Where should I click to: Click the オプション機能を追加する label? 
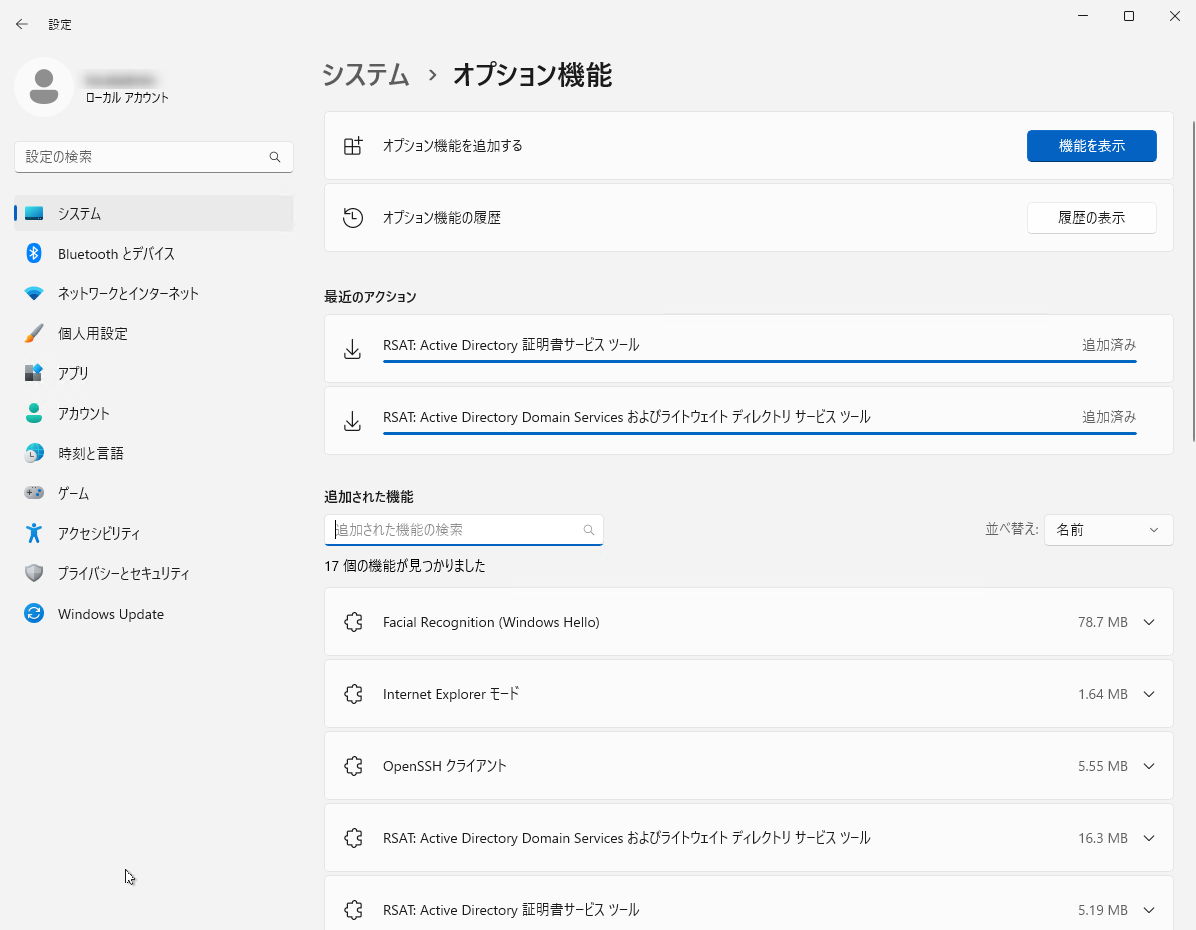pyautogui.click(x=452, y=146)
